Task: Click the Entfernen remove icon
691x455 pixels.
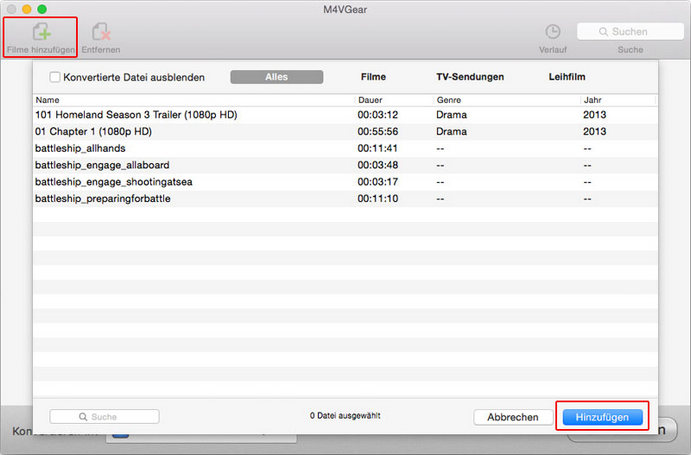Action: (x=101, y=32)
